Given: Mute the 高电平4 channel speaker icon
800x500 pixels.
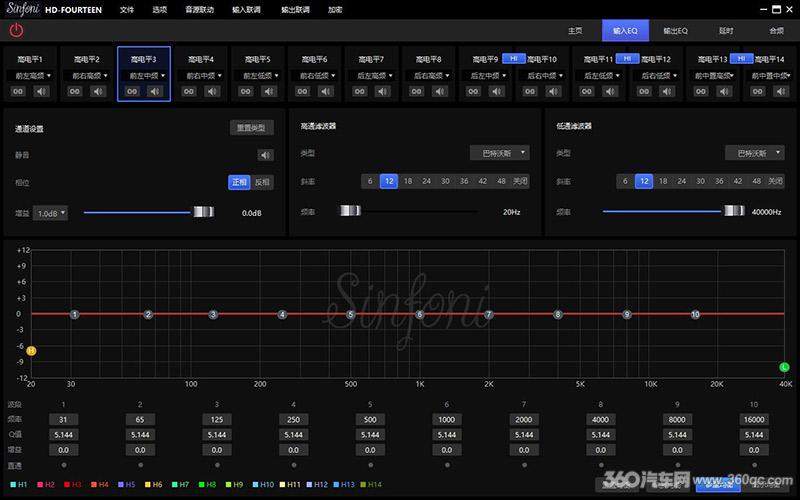Looking at the screenshot, I should coord(212,92).
